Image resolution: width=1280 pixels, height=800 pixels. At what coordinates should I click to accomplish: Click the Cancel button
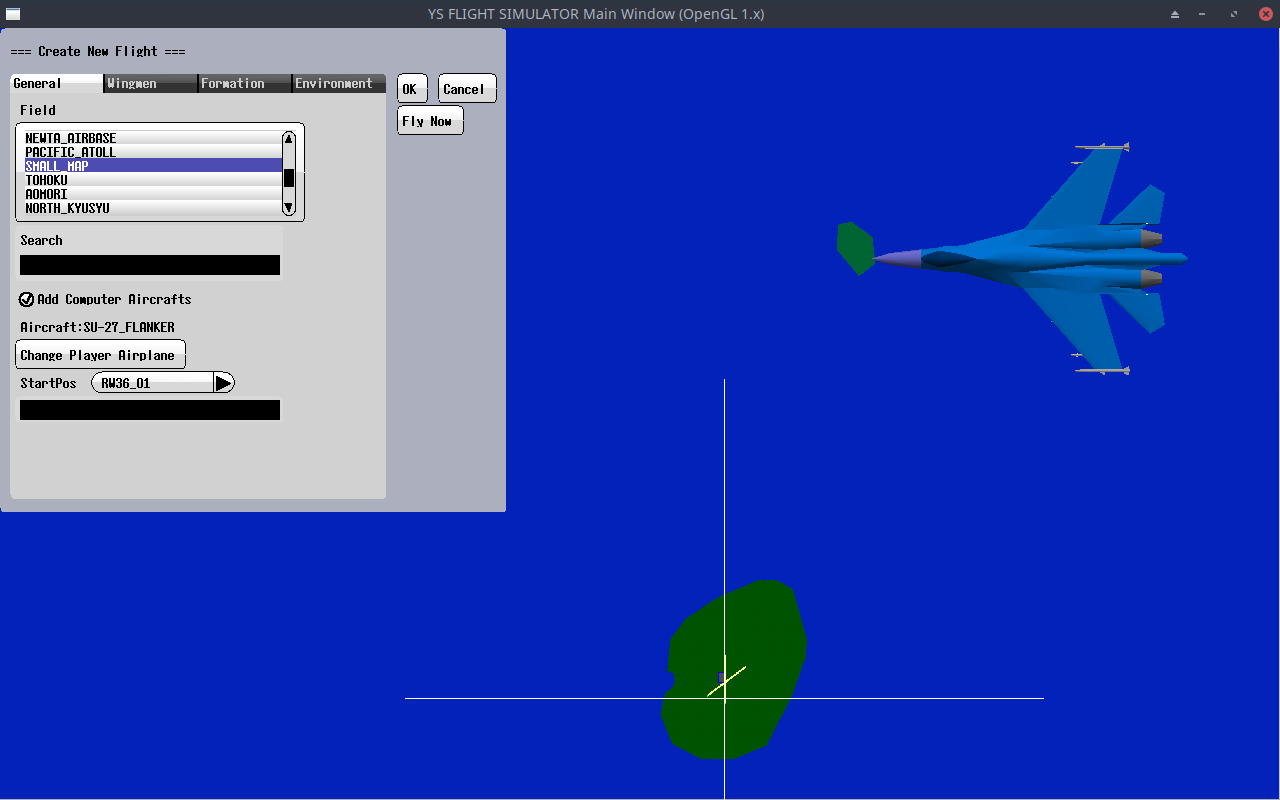pos(466,89)
